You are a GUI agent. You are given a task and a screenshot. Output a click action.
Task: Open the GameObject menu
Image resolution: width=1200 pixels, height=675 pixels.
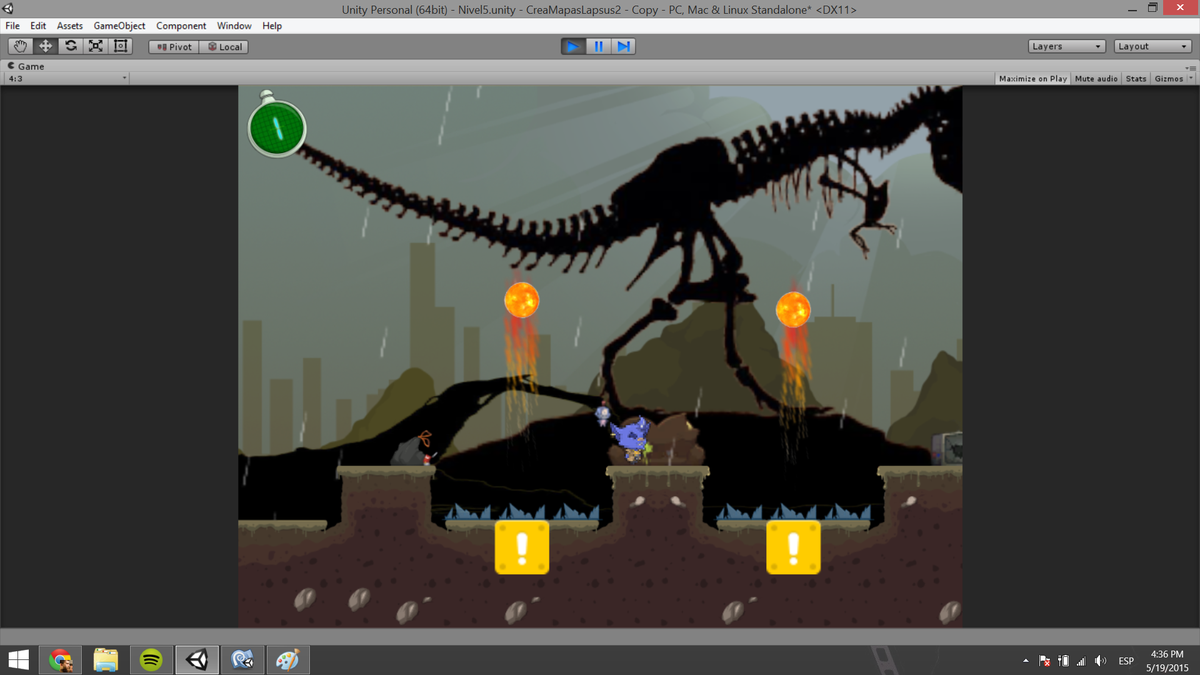pyautogui.click(x=119, y=25)
